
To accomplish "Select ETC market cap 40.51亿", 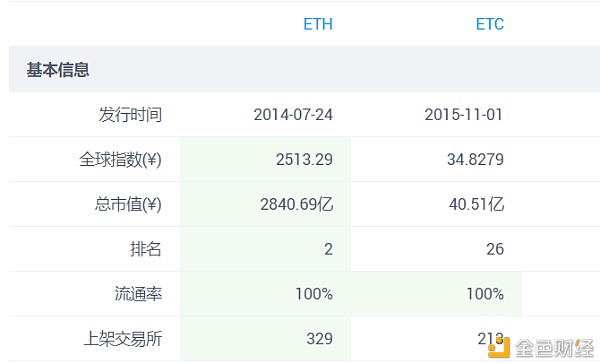I will pos(476,204).
